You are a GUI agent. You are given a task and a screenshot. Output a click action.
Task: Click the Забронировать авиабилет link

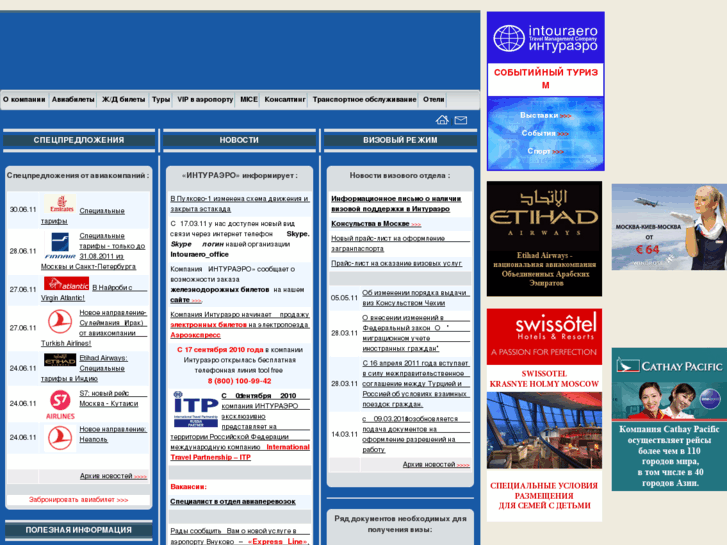tap(78, 499)
